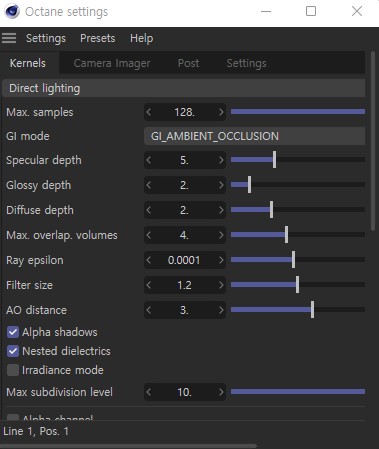Click the AO distance value field
379x449 pixels.
185,310
